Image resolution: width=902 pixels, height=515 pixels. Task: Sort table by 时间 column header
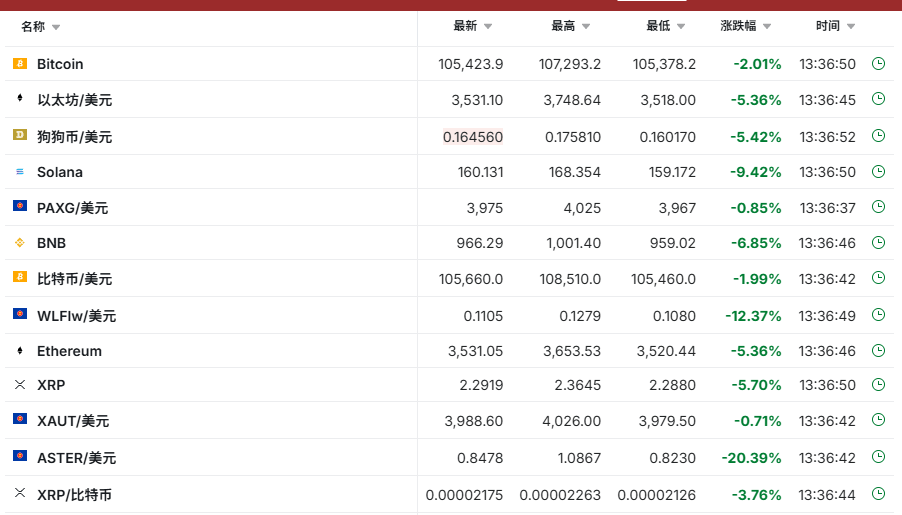click(x=827, y=26)
